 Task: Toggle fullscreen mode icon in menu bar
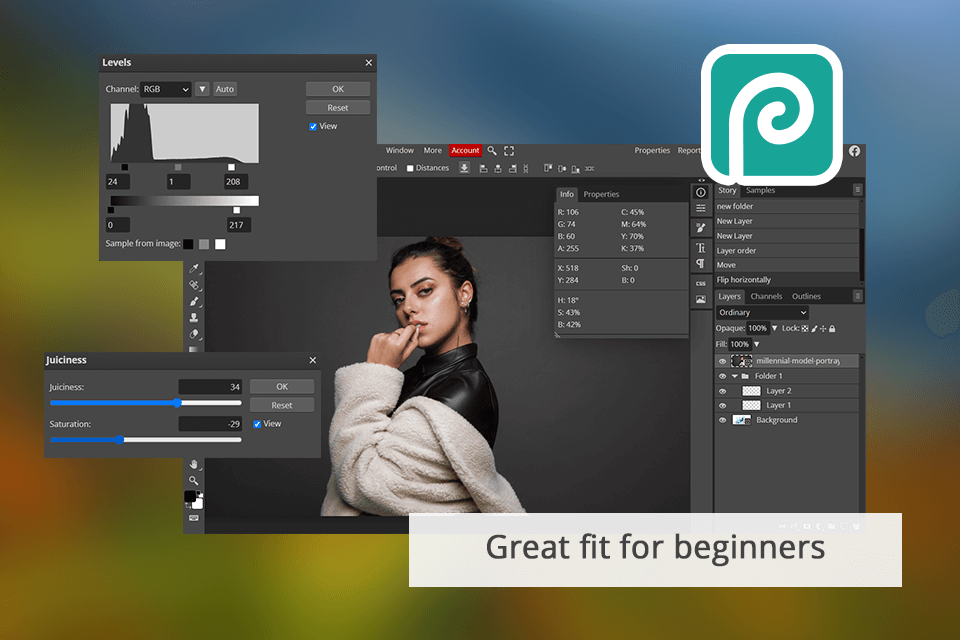point(509,151)
